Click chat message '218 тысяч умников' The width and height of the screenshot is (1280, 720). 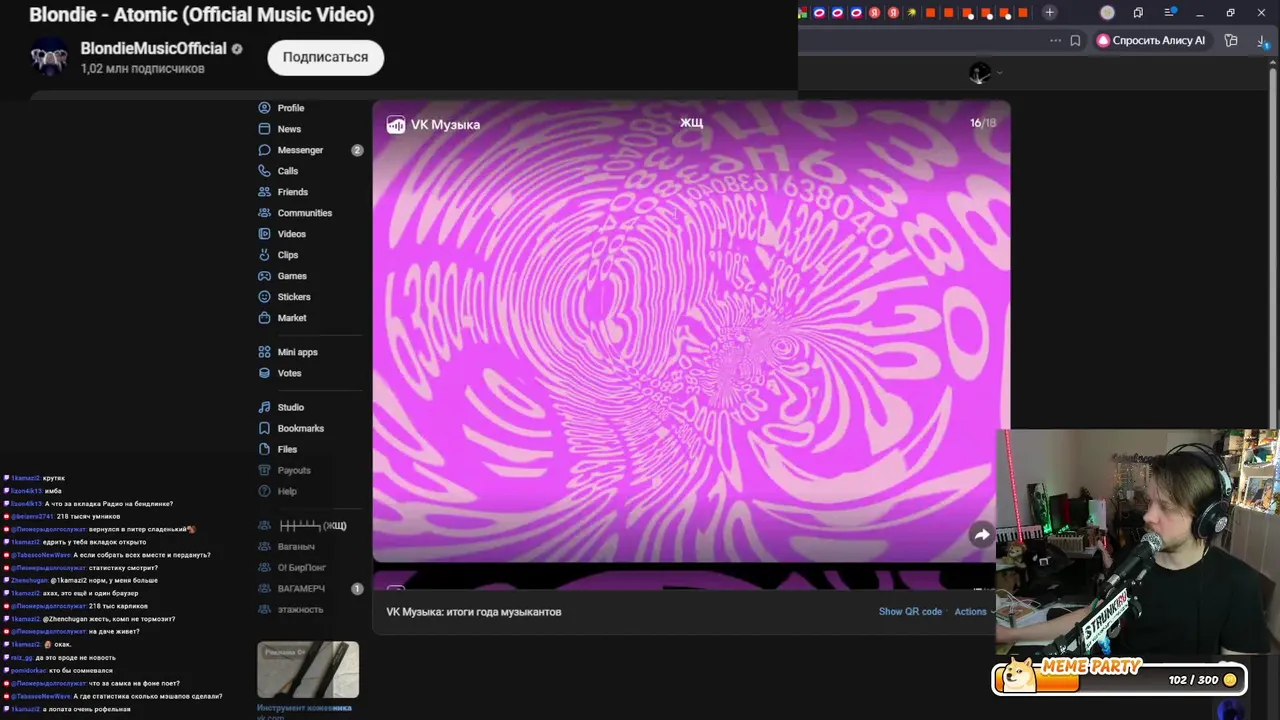88,517
